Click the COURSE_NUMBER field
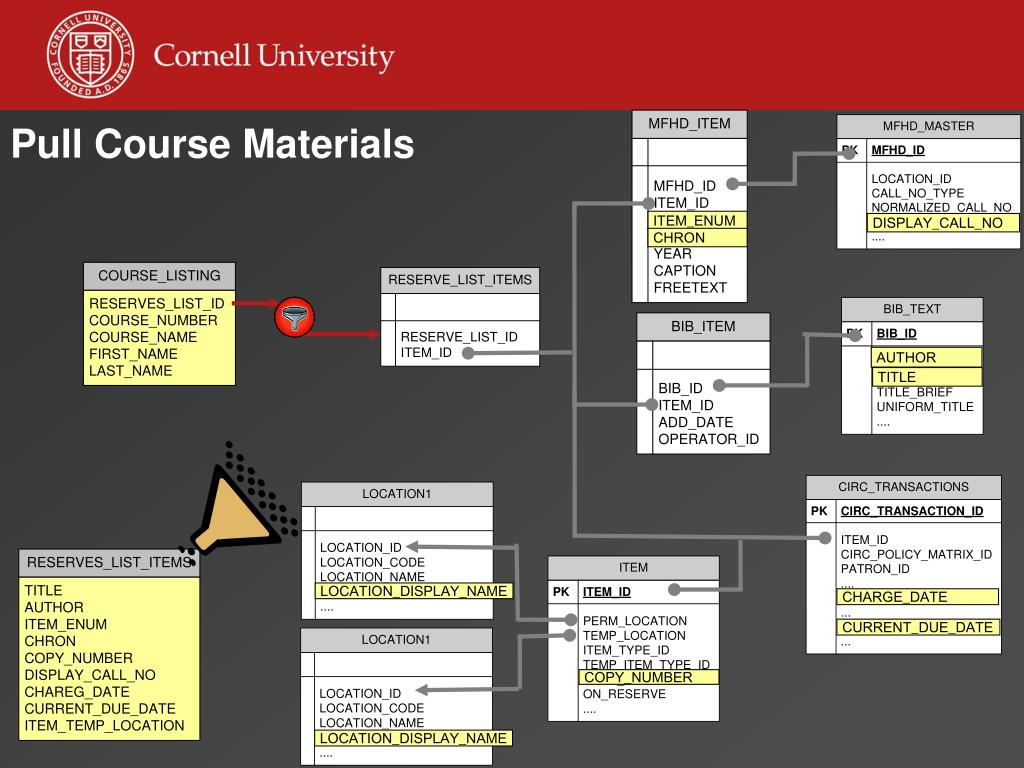 click(x=153, y=321)
